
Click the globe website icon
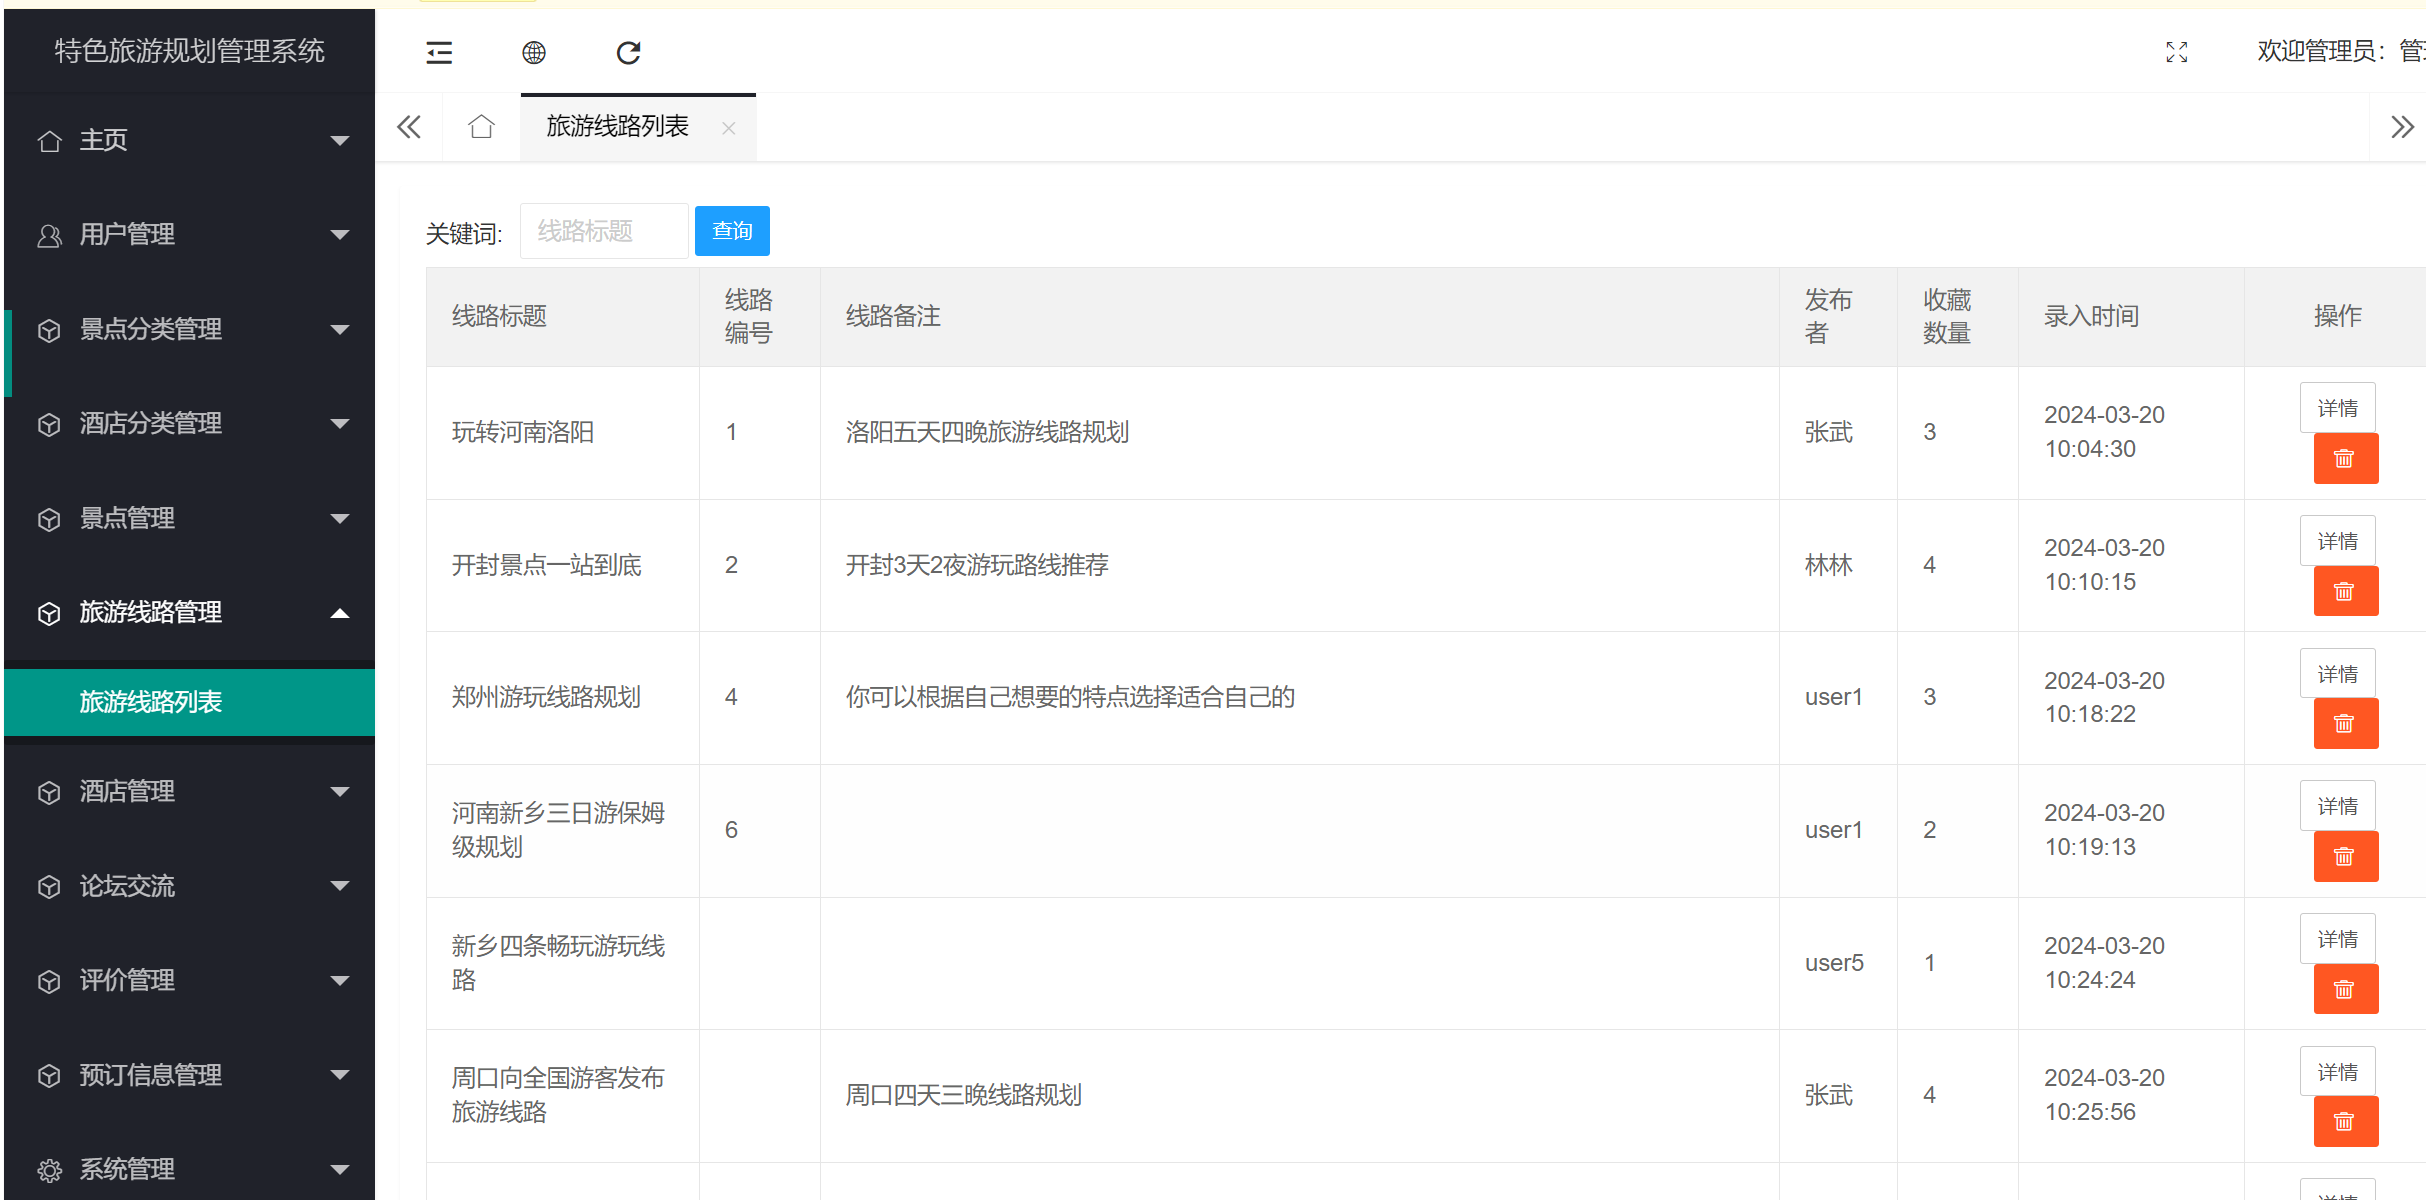pos(534,53)
